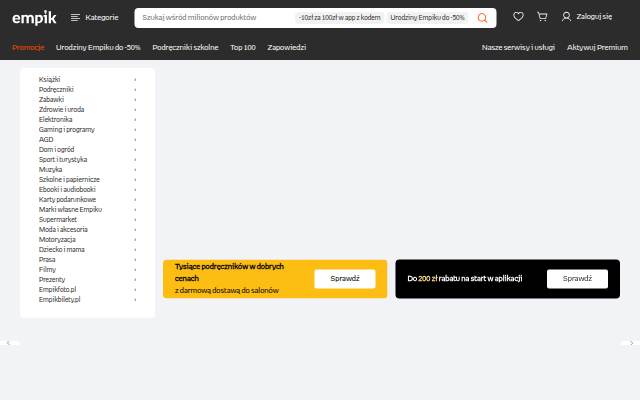
Task: Click the carousel previous arrow
Action: [8, 343]
